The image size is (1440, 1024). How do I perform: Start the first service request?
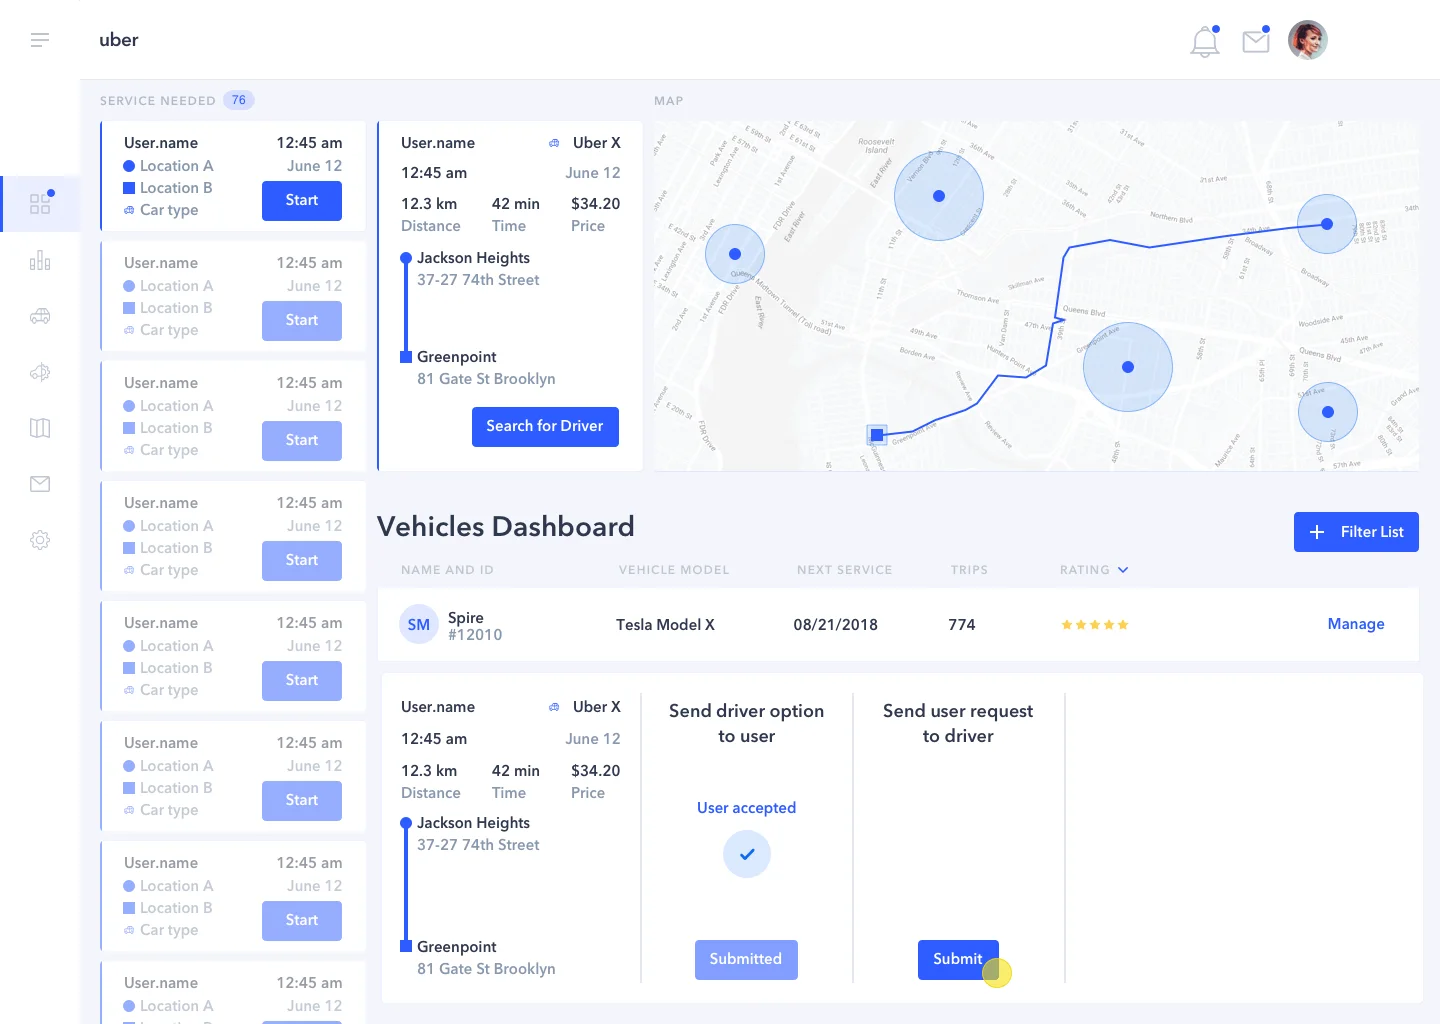click(x=302, y=201)
